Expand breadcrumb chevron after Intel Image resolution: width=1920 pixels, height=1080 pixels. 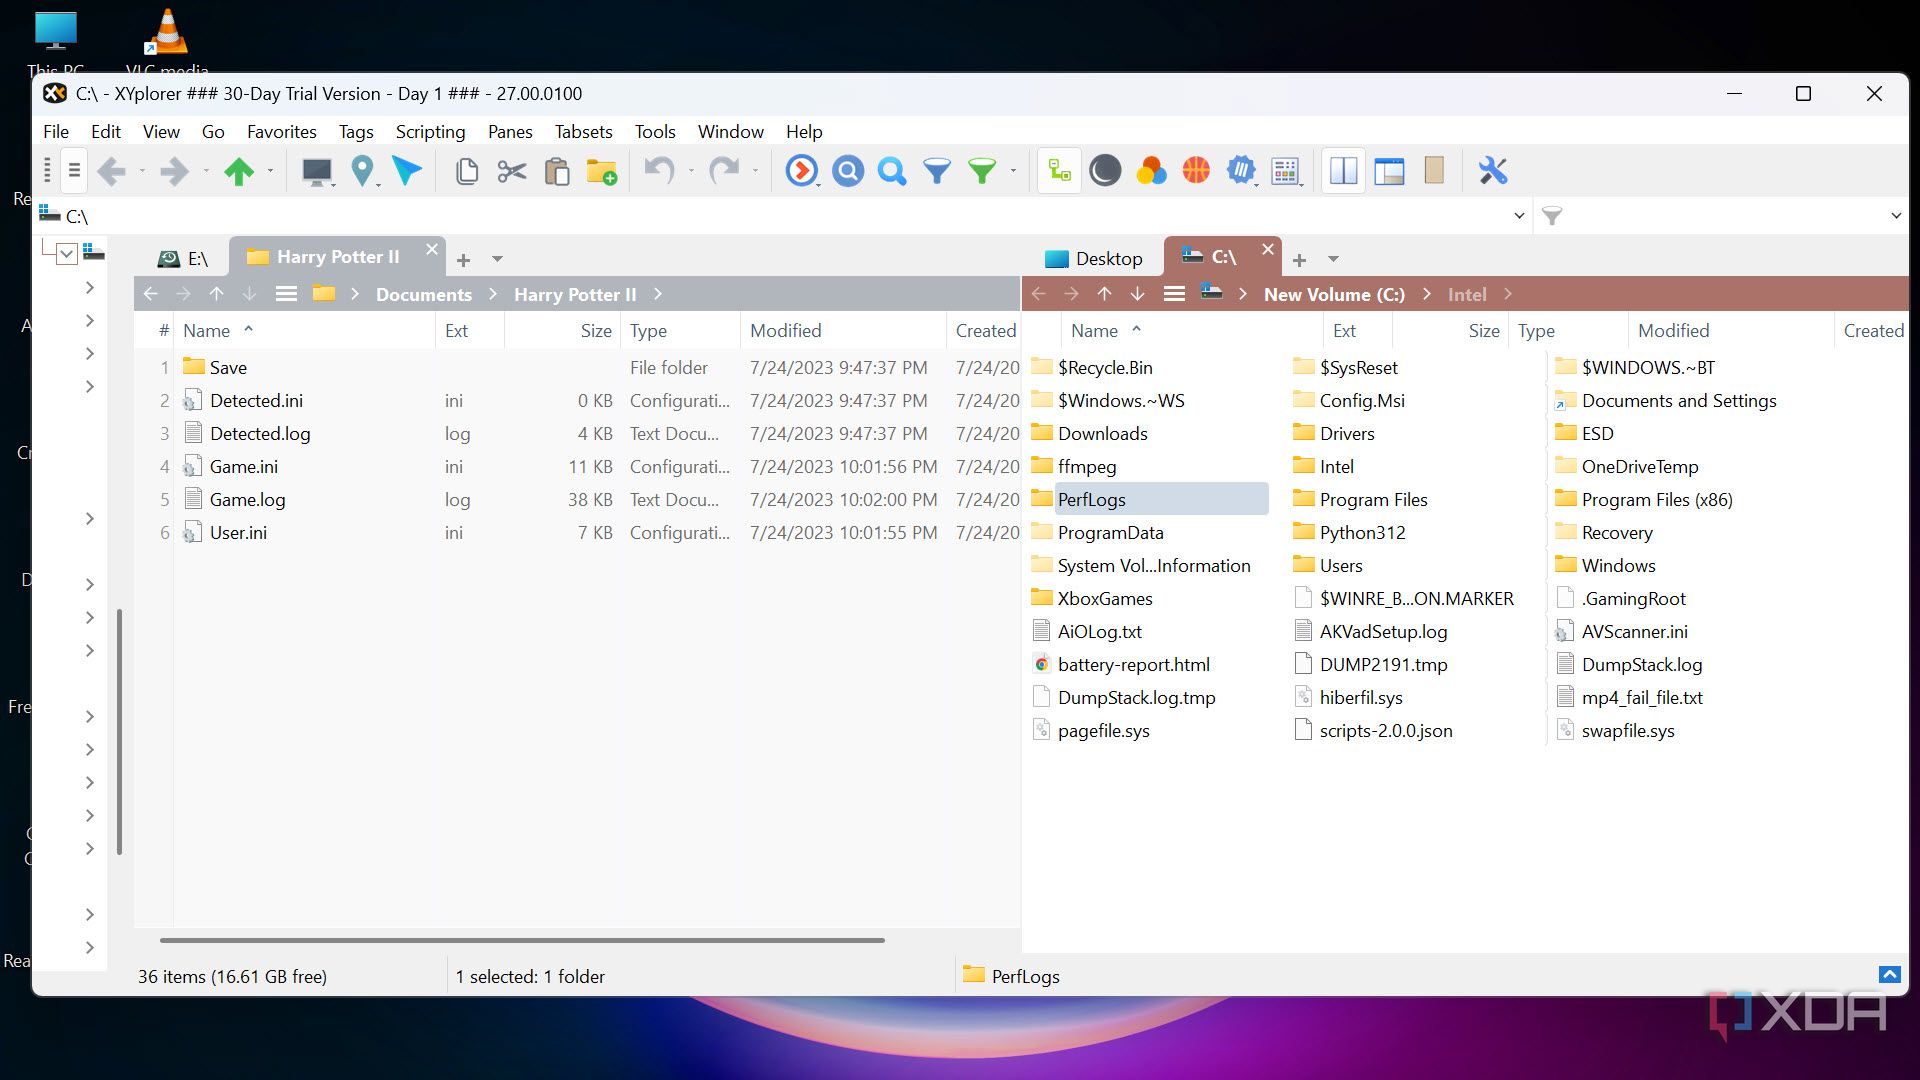coord(1507,294)
